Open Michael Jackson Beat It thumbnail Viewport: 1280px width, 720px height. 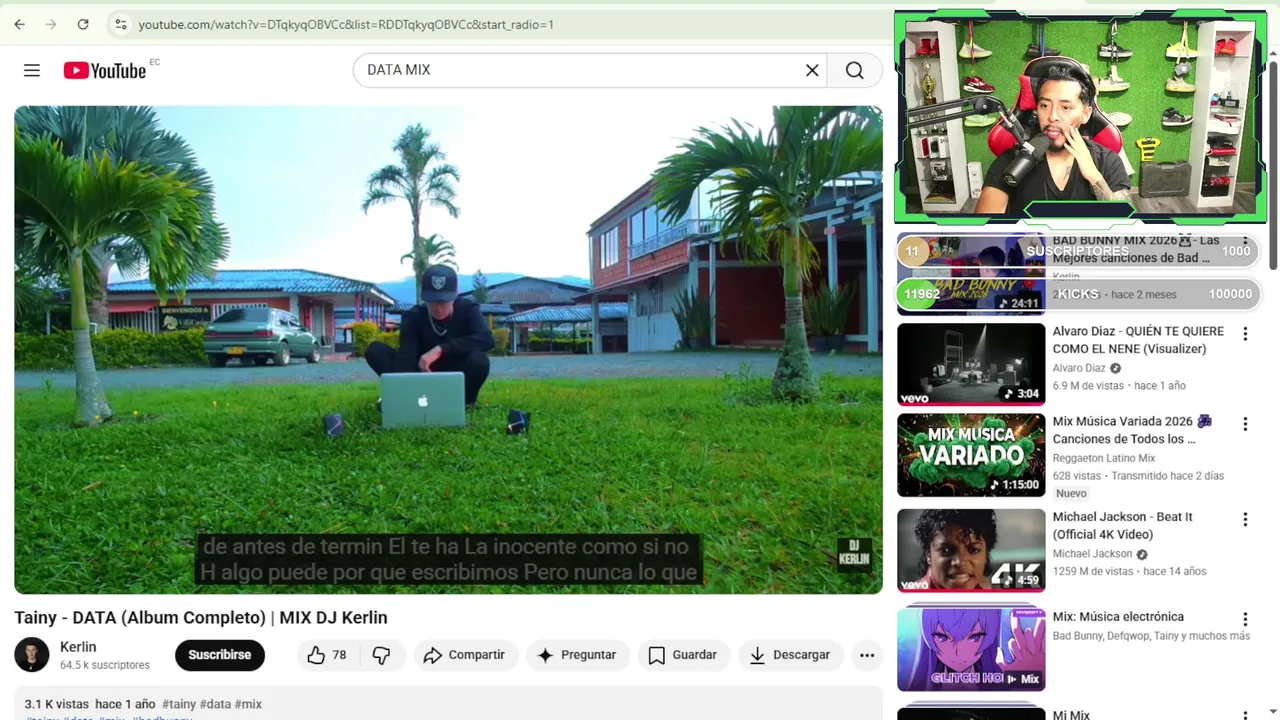coord(971,550)
